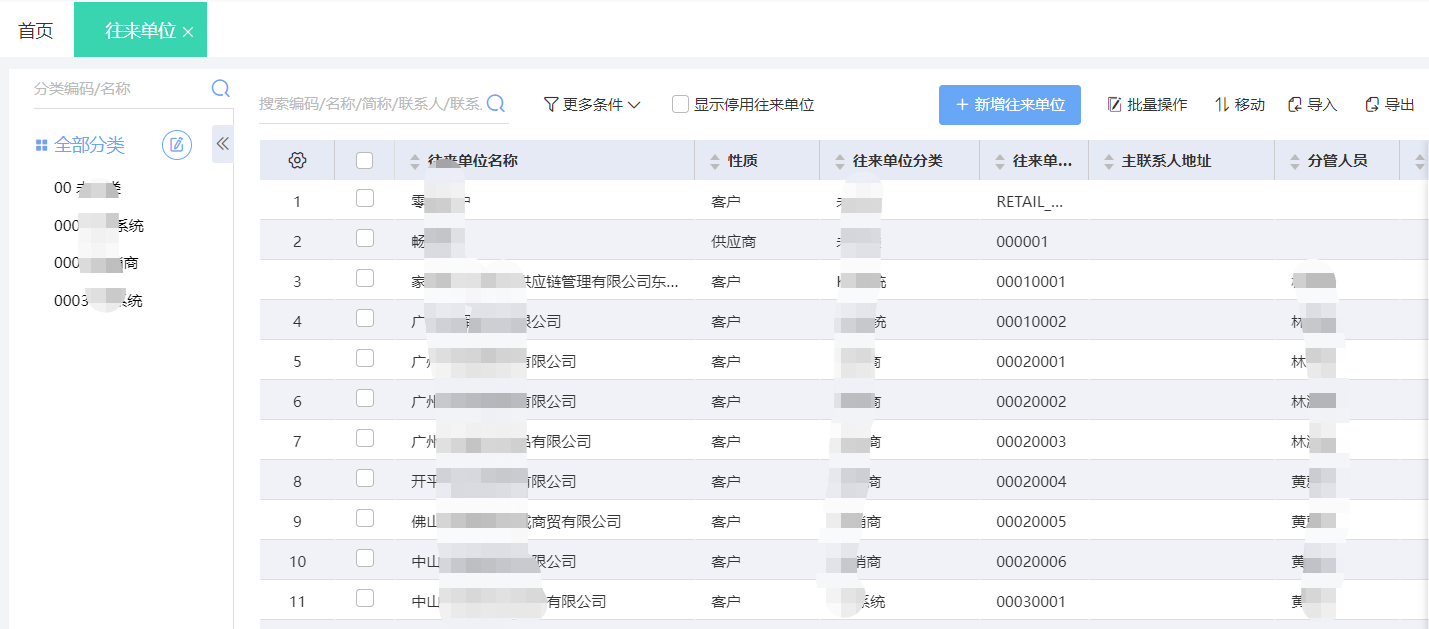Switch to the 首页 tab

tap(36, 31)
